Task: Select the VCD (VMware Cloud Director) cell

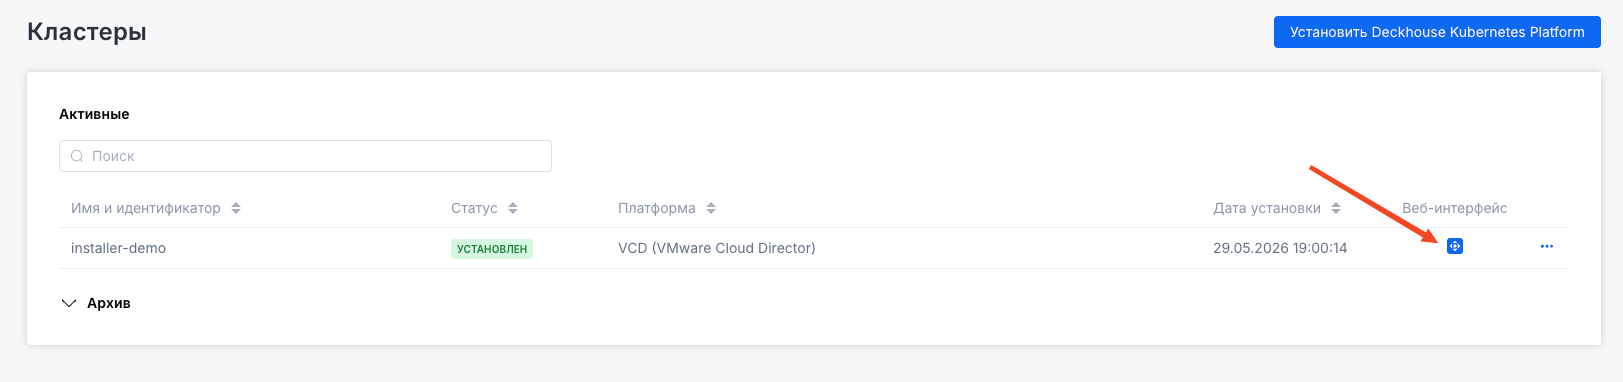Action: point(717,248)
